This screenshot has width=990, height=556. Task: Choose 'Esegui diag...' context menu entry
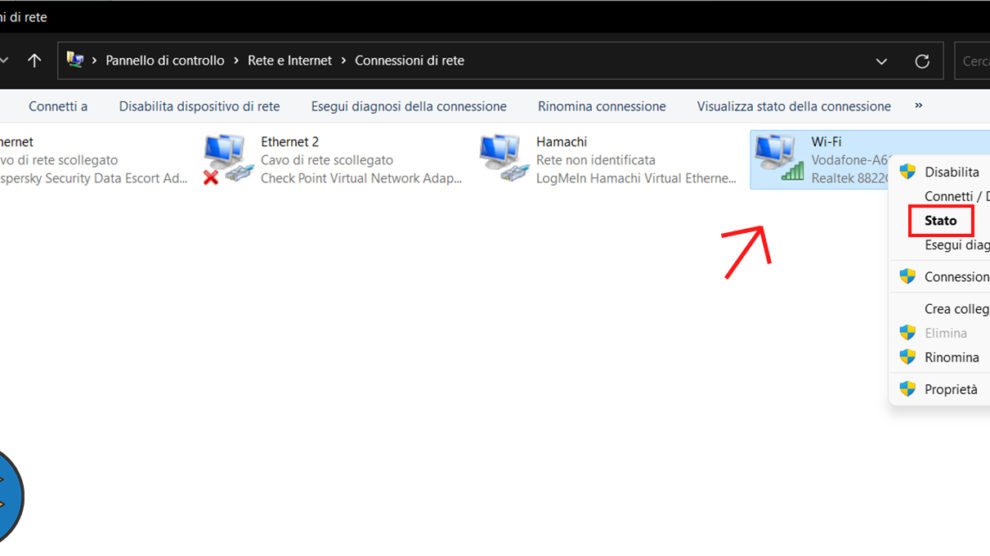coord(957,245)
